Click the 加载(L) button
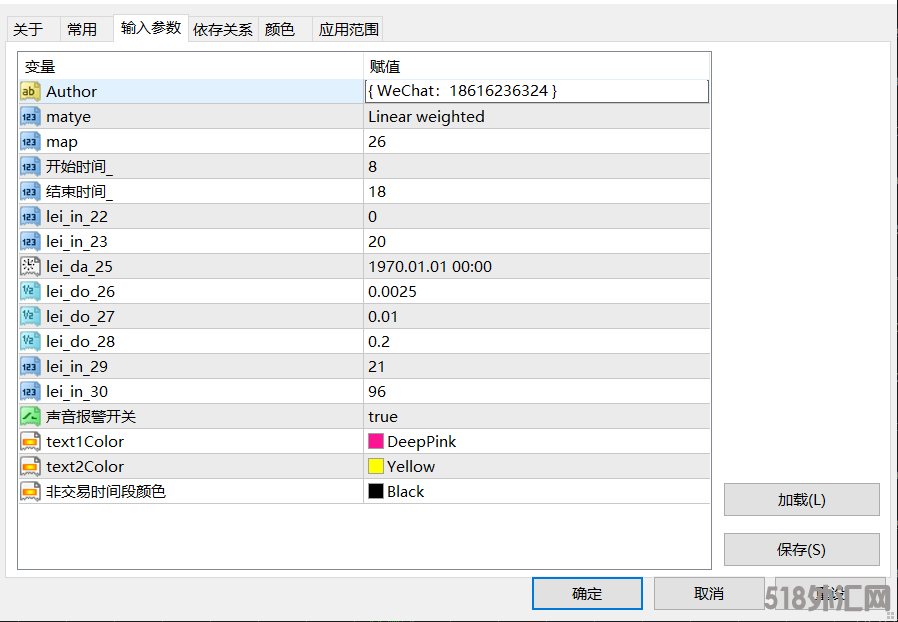The image size is (898, 622). point(802,499)
